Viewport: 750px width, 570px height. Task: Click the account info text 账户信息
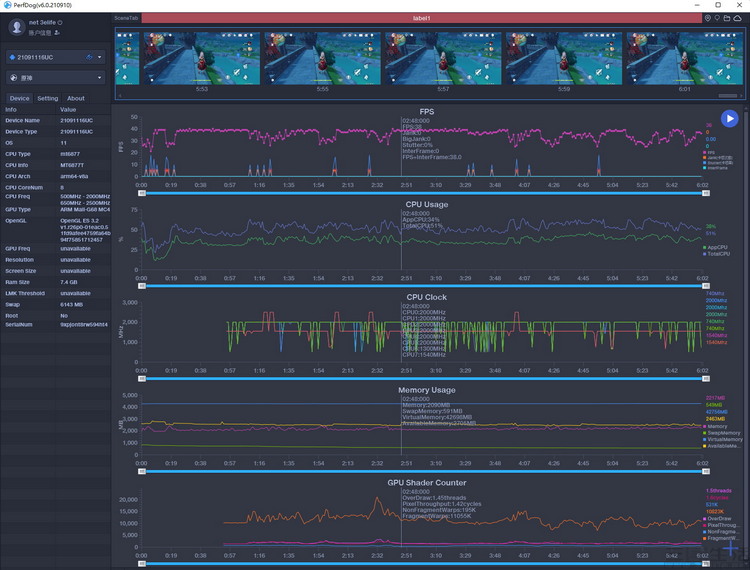point(40,33)
